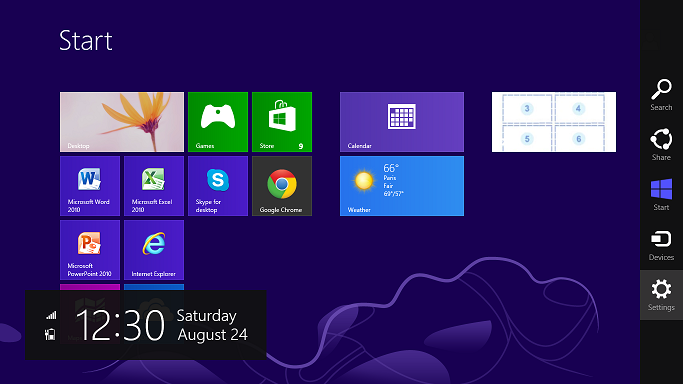Click the Start charm
Screen dimensions: 683x384
(661, 195)
